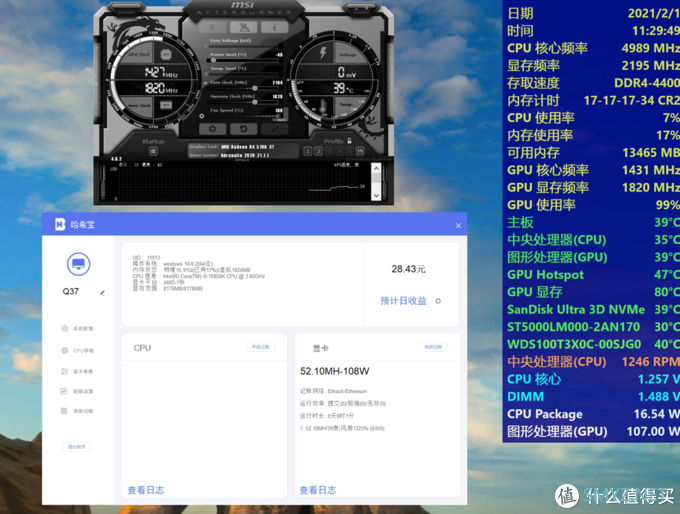Close the 哈希宝 window
Image resolution: width=680 pixels, height=514 pixels.
[458, 226]
